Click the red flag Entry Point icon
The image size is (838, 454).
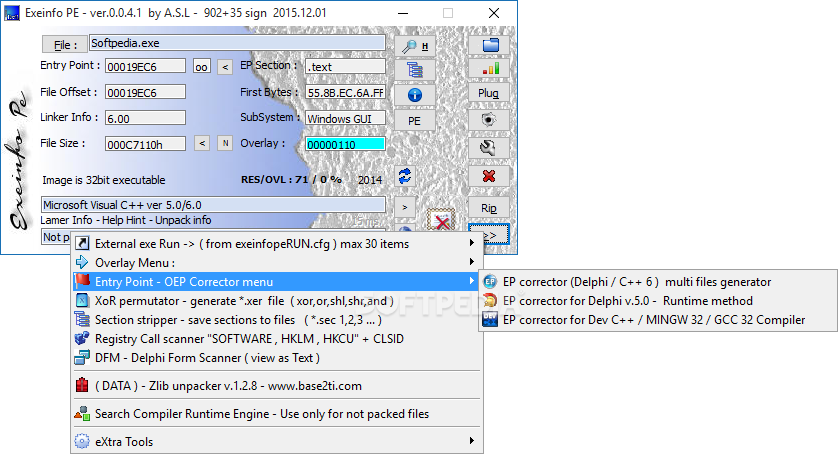82,281
